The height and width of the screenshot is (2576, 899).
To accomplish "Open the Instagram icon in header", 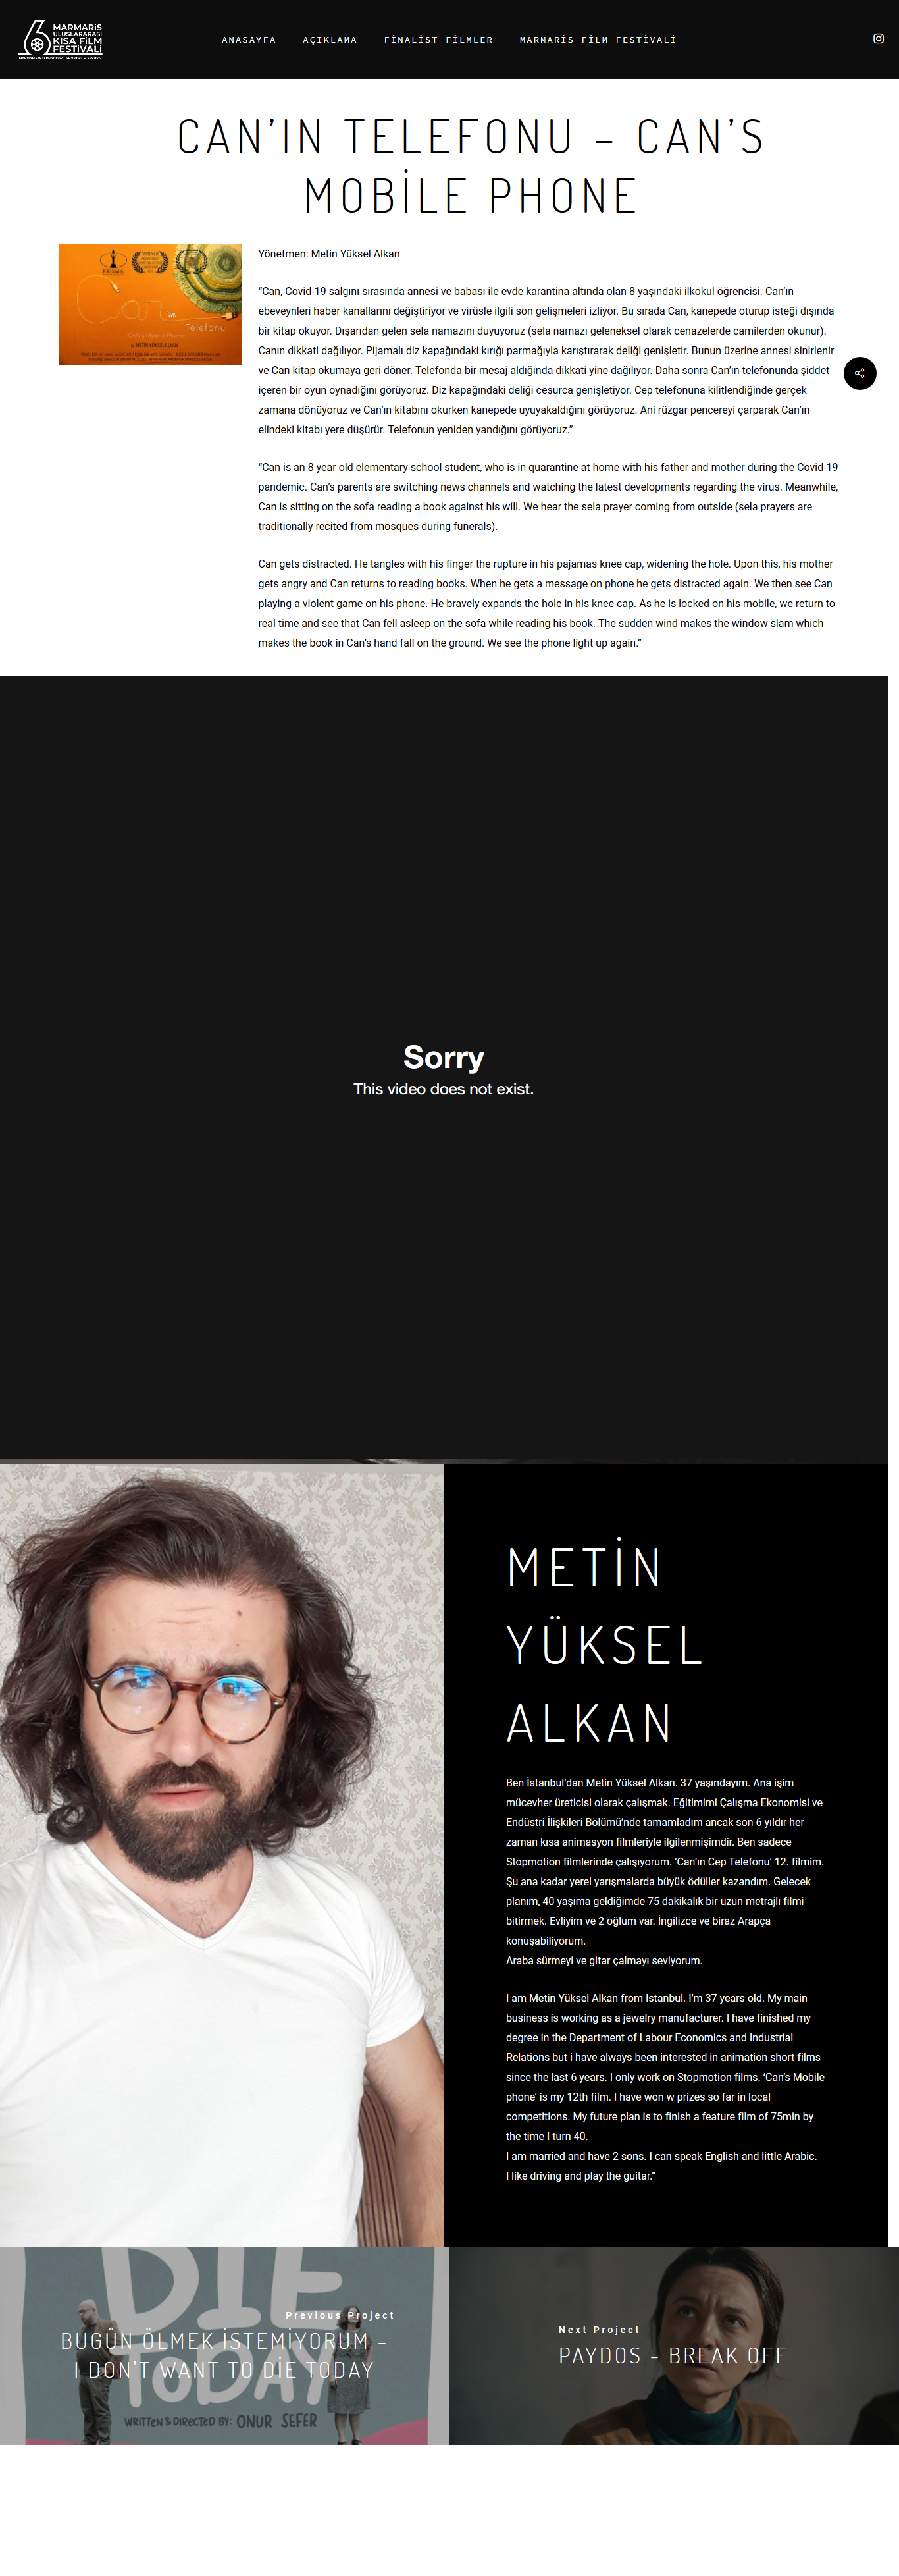I will click(878, 39).
